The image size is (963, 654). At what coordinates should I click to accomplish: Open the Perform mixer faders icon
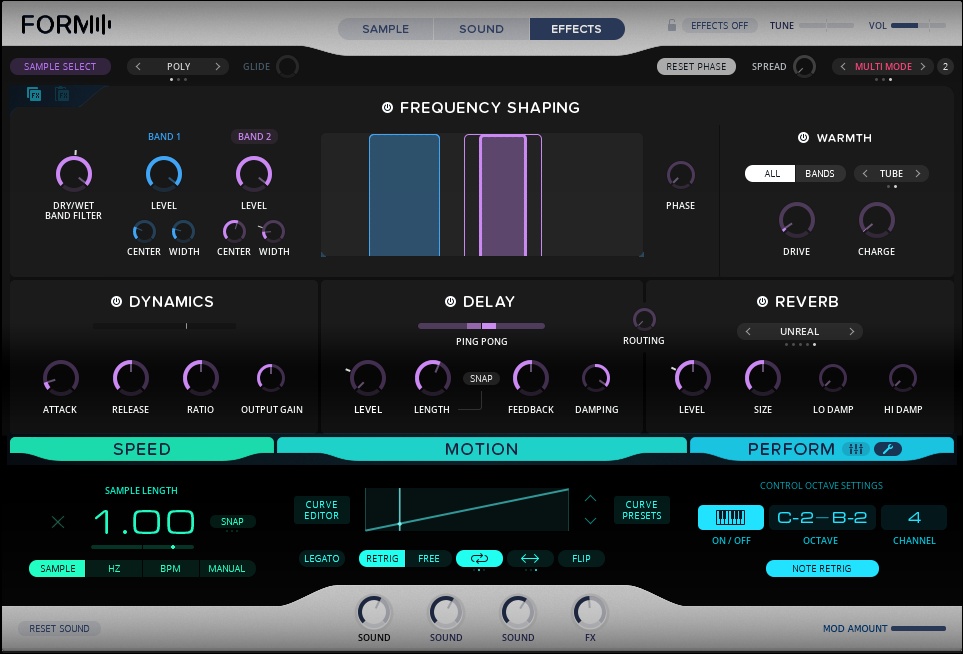pos(856,449)
